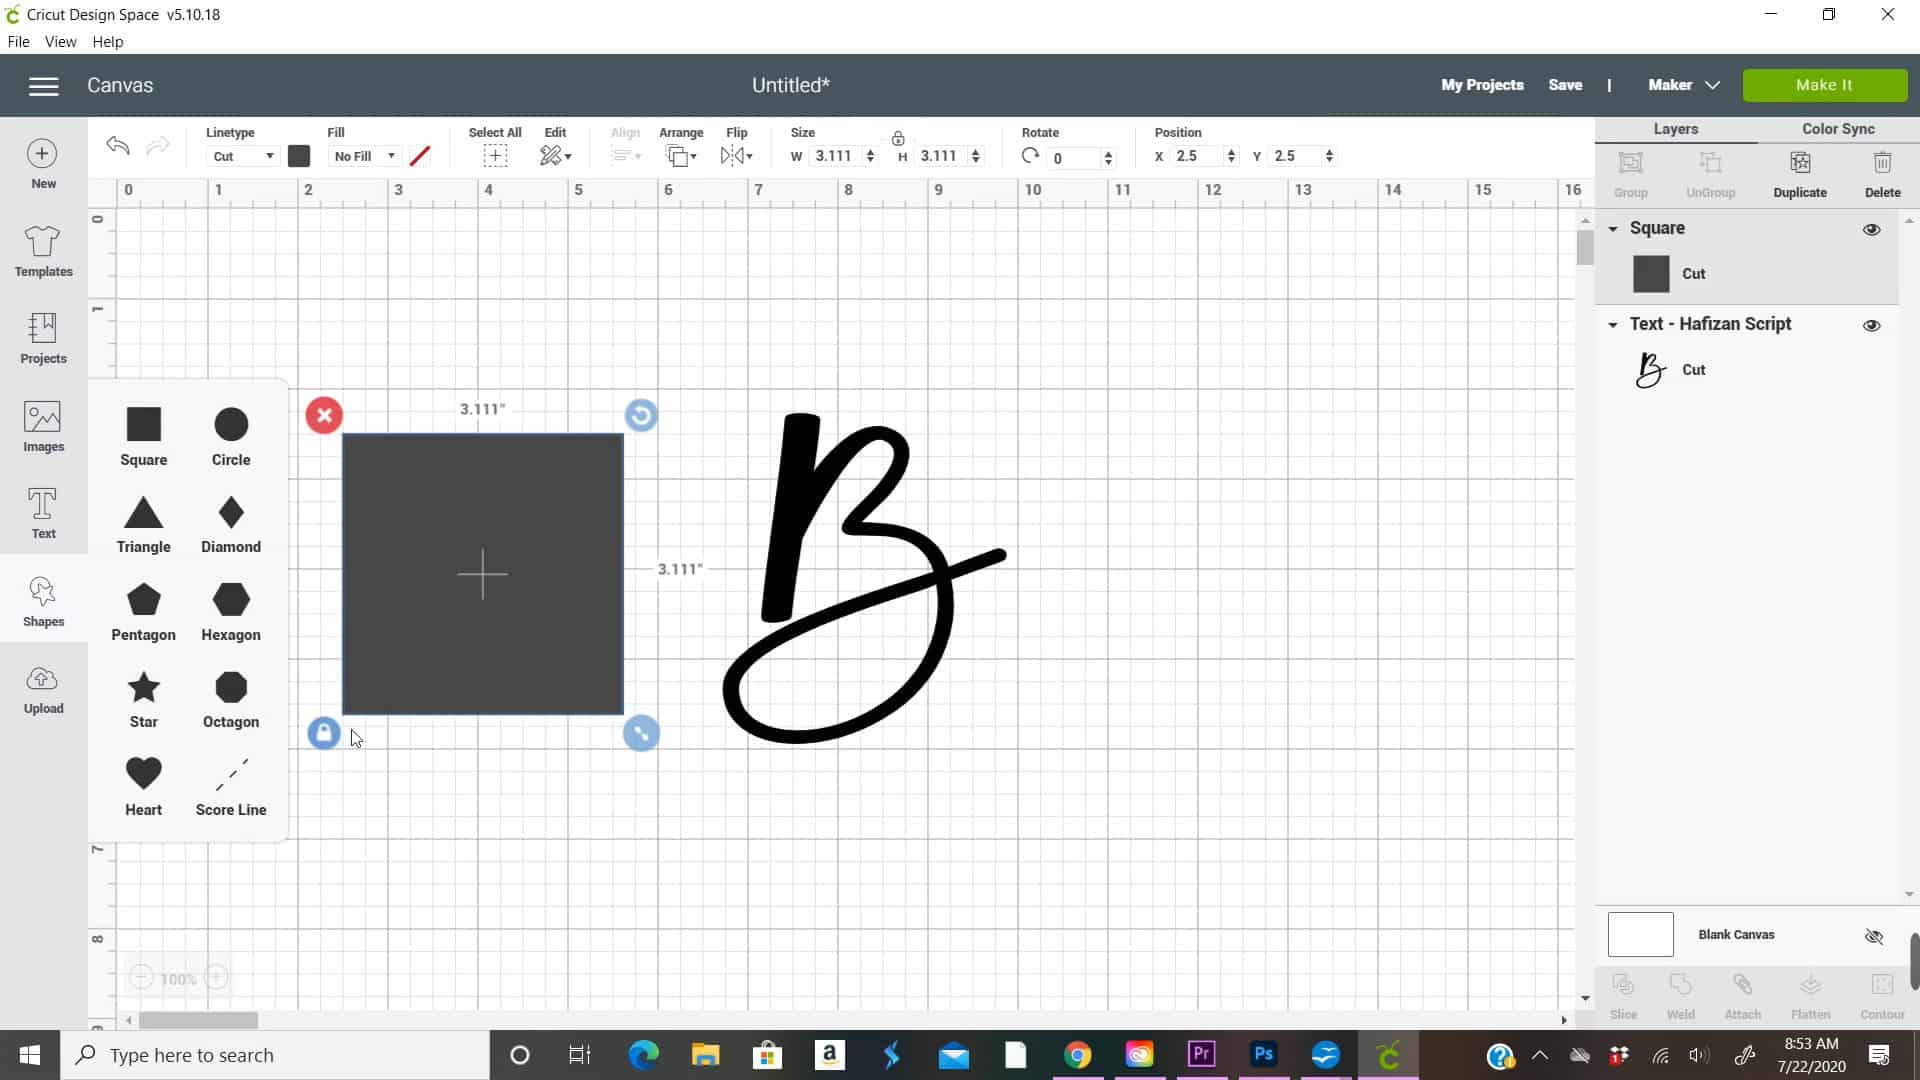The height and width of the screenshot is (1080, 1920).
Task: Collapse the Square layer group
Action: 1613,229
